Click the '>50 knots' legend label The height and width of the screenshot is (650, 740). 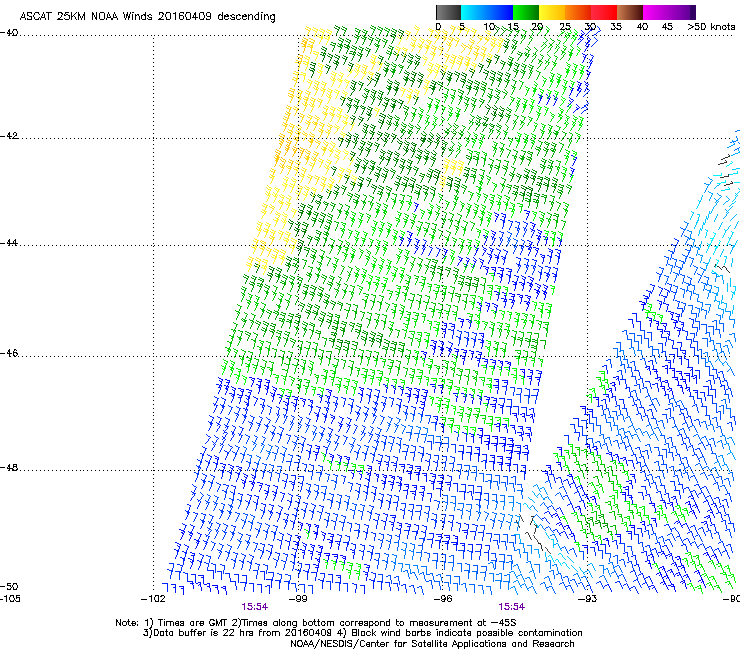[711, 26]
